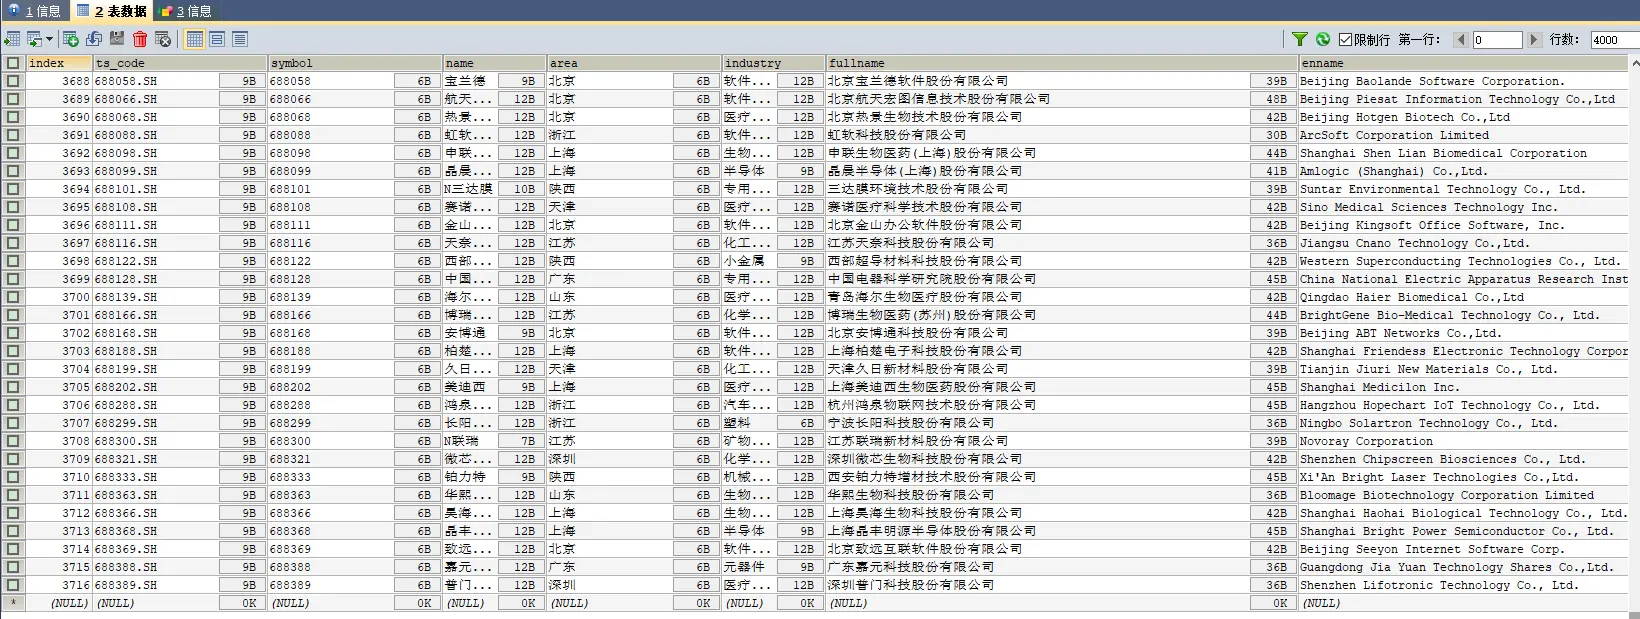The height and width of the screenshot is (619, 1640).
Task: Open the 1 信息 tab
Action: pos(34,11)
